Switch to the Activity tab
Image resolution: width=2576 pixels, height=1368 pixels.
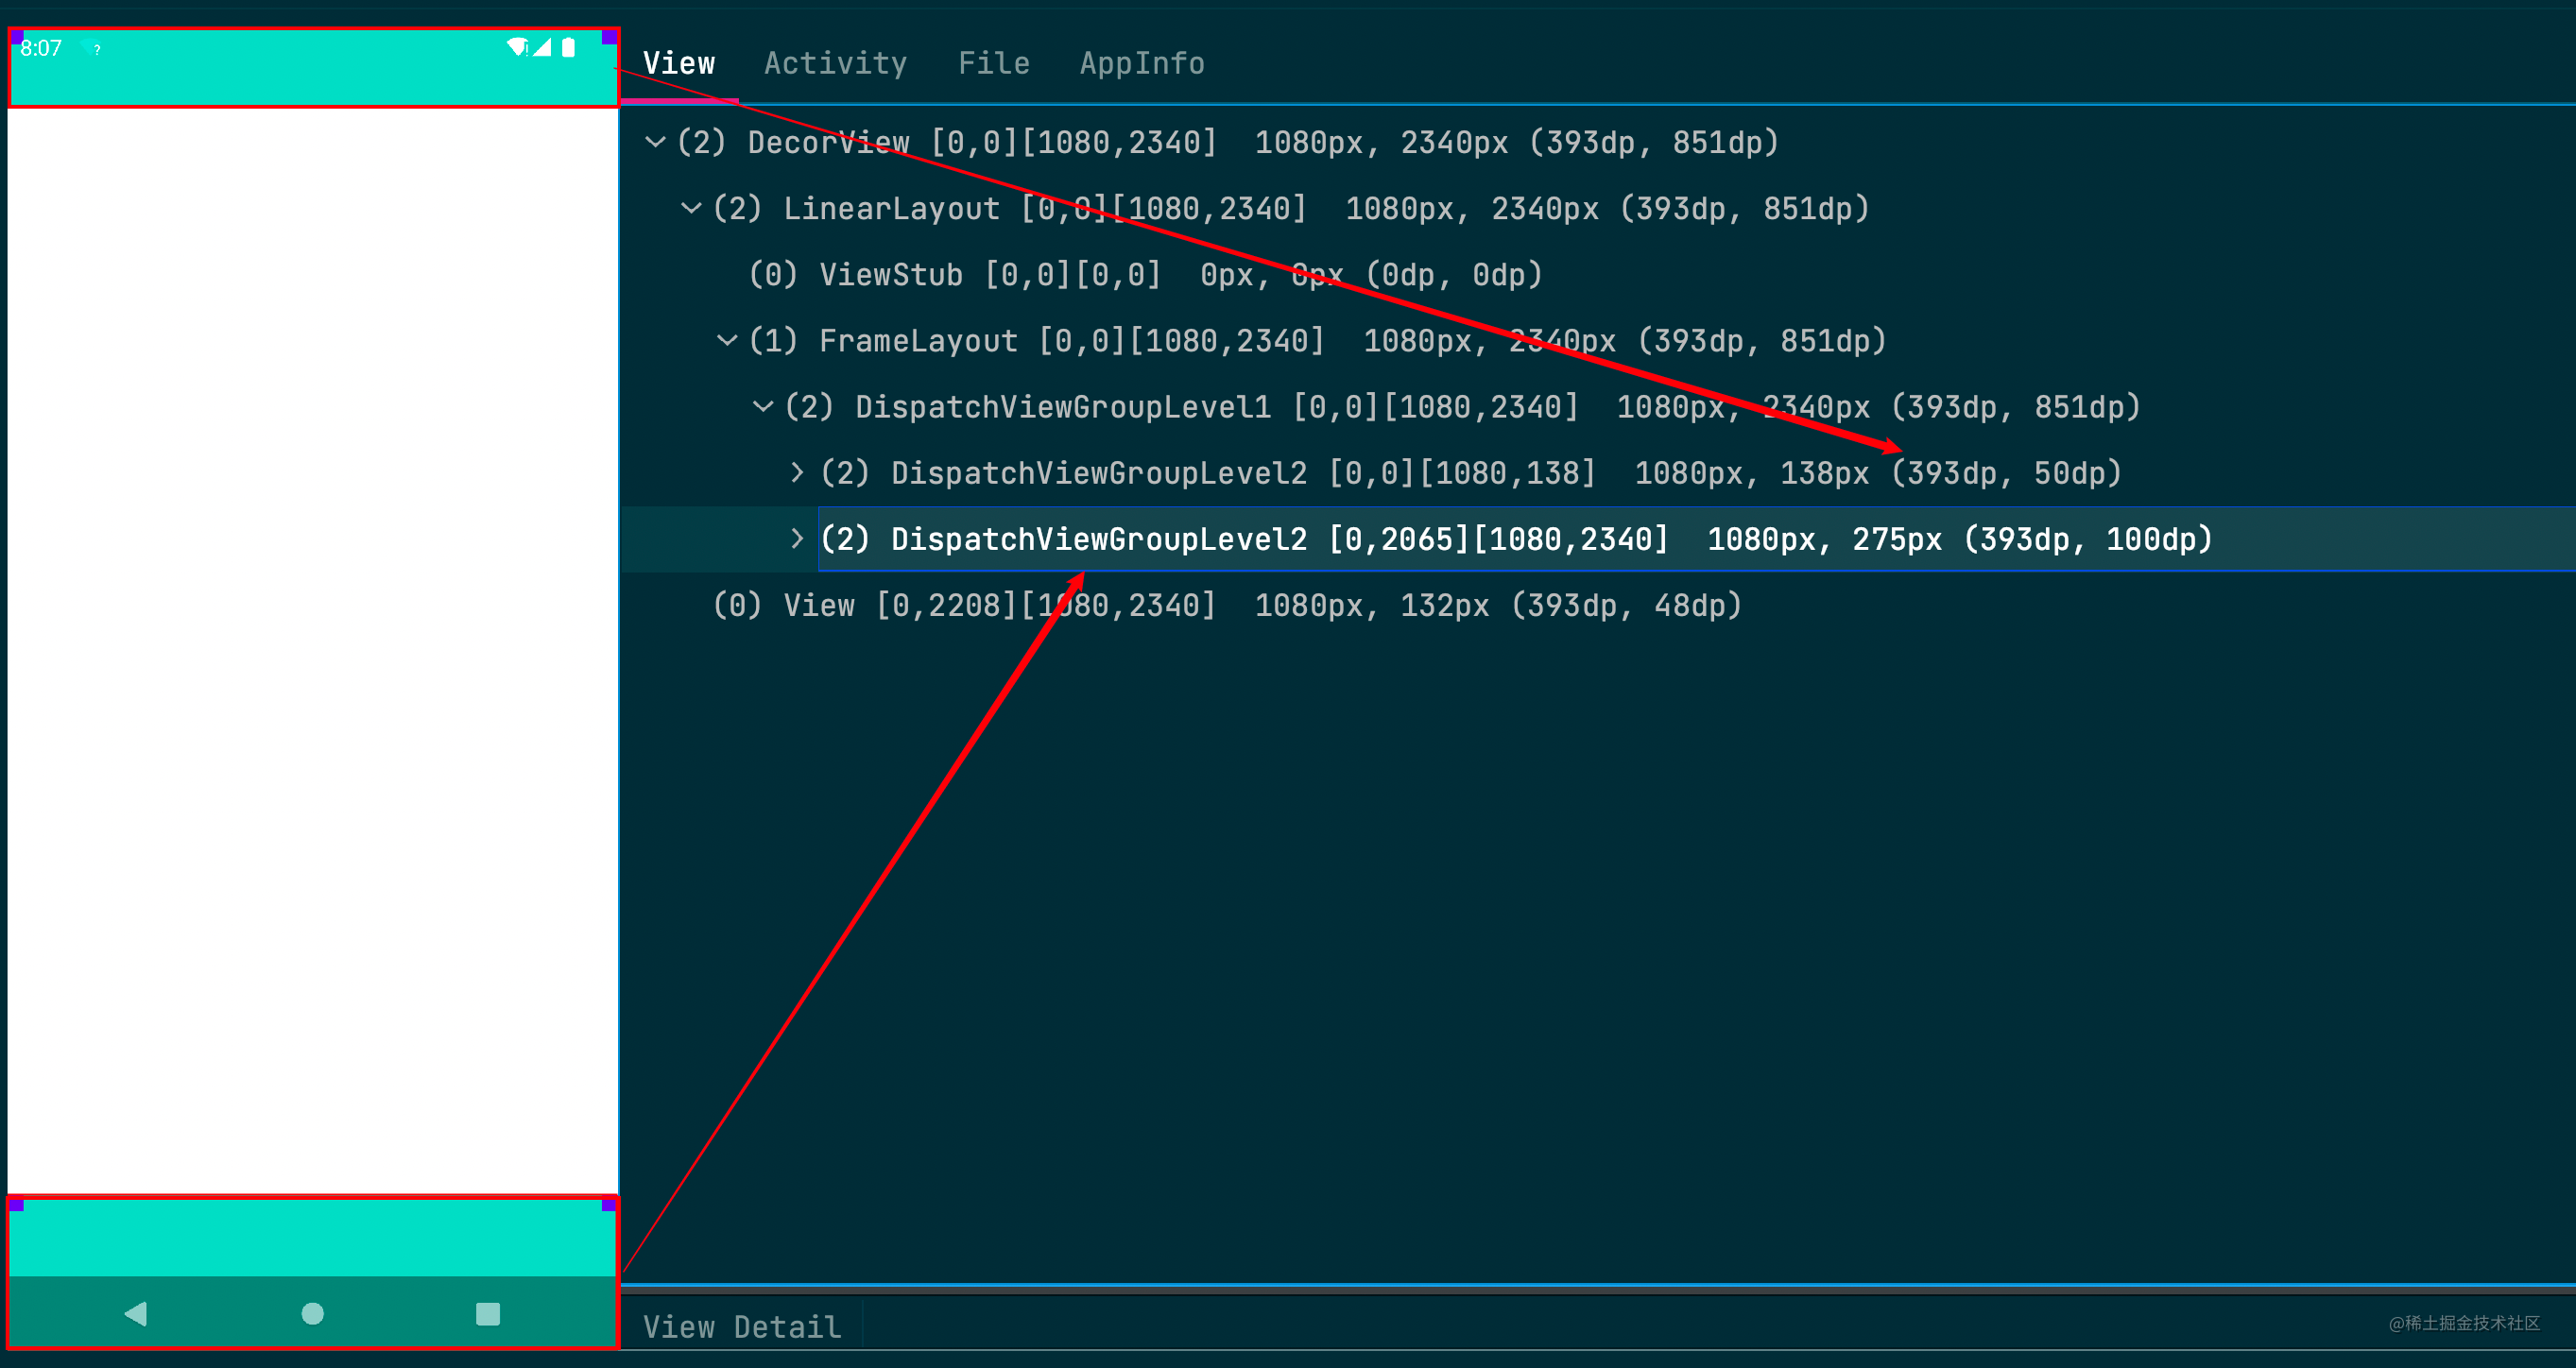[x=836, y=62]
